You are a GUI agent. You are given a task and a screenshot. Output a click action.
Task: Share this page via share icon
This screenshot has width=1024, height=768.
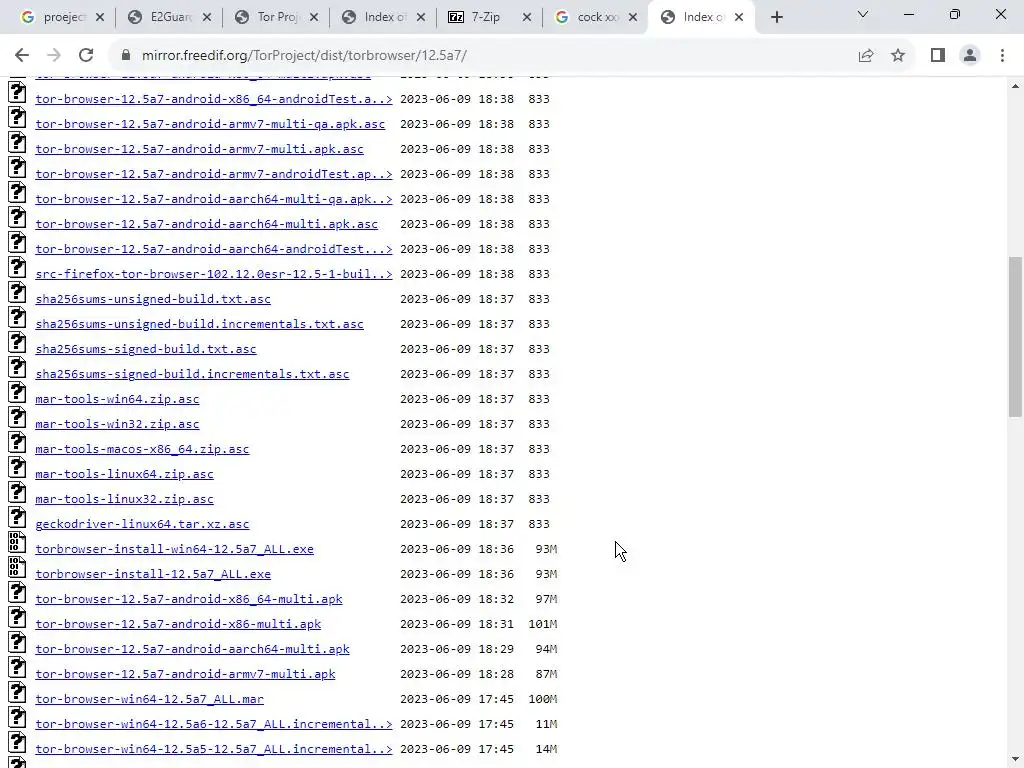866,56
